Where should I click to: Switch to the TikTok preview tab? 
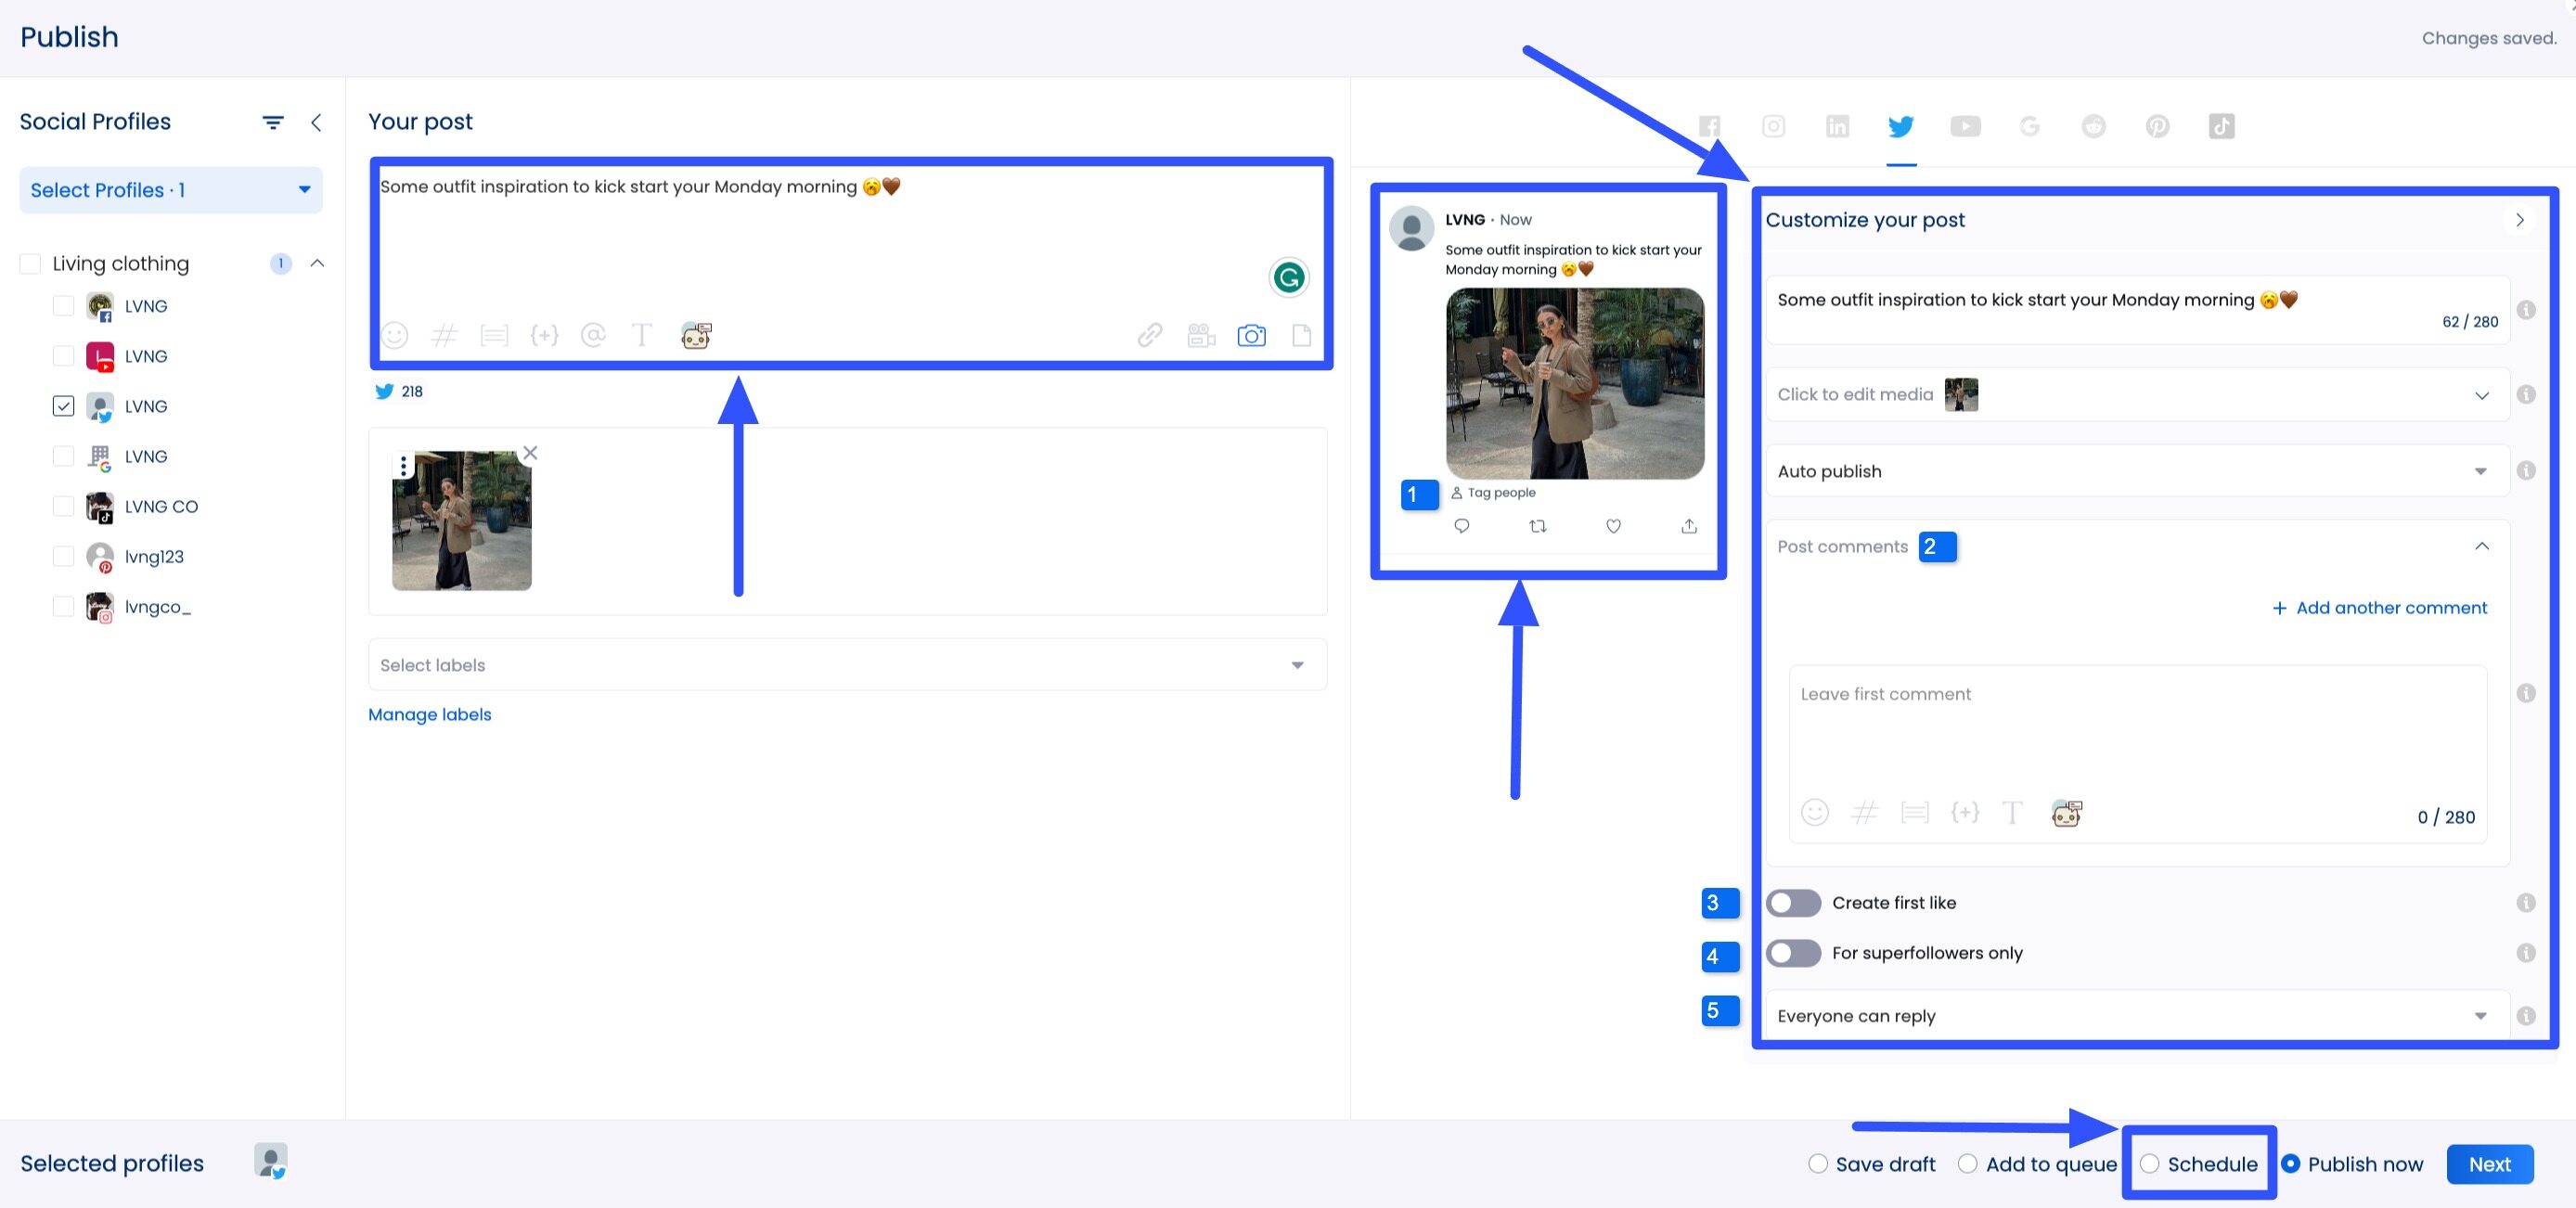[x=2221, y=126]
